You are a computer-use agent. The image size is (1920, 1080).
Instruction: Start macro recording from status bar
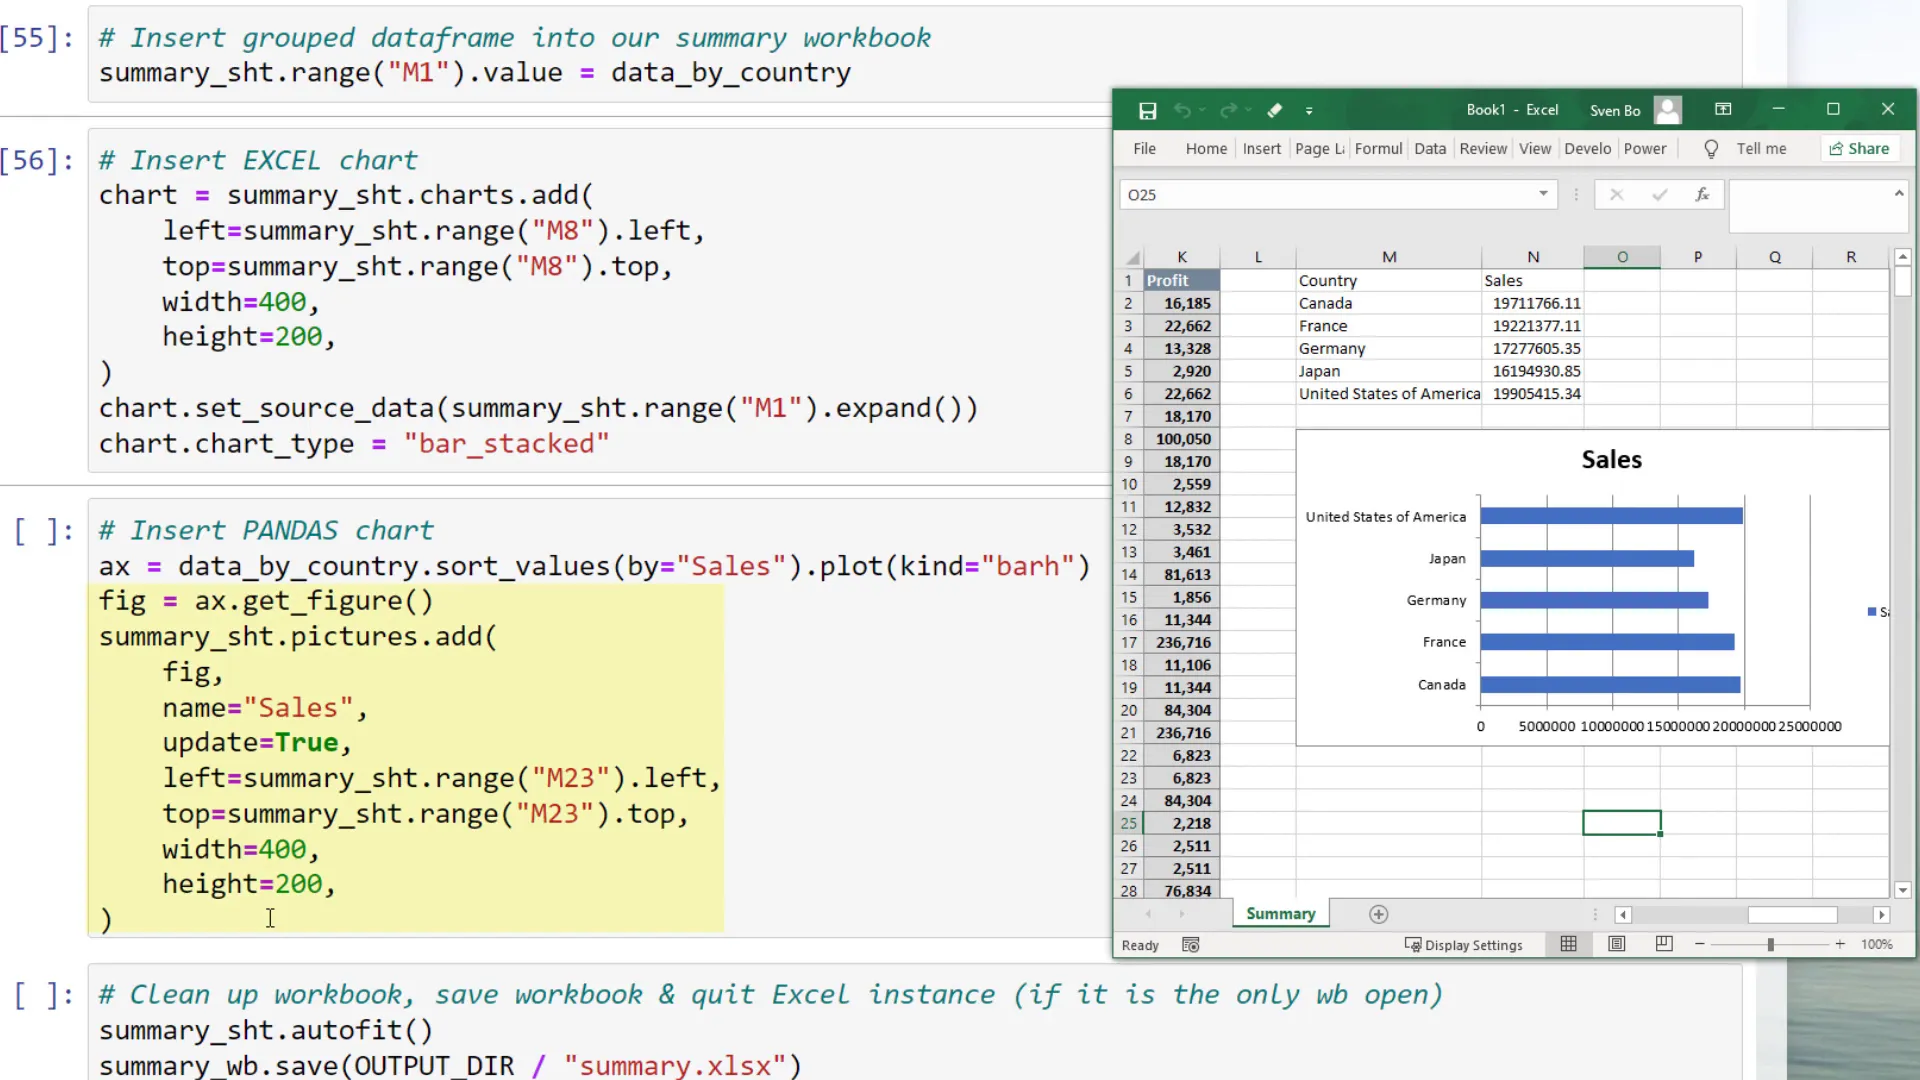coord(1190,944)
